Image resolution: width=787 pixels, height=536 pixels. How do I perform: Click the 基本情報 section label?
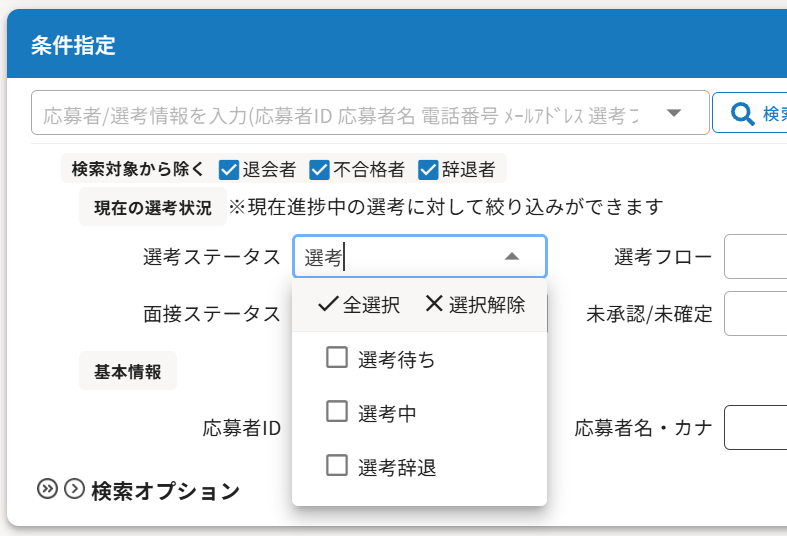coord(127,371)
